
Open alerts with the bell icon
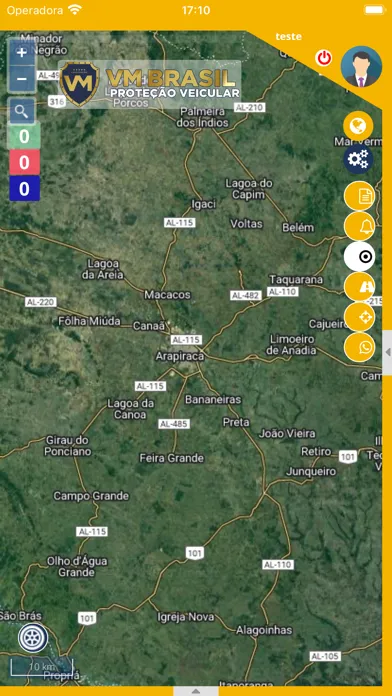[360, 227]
